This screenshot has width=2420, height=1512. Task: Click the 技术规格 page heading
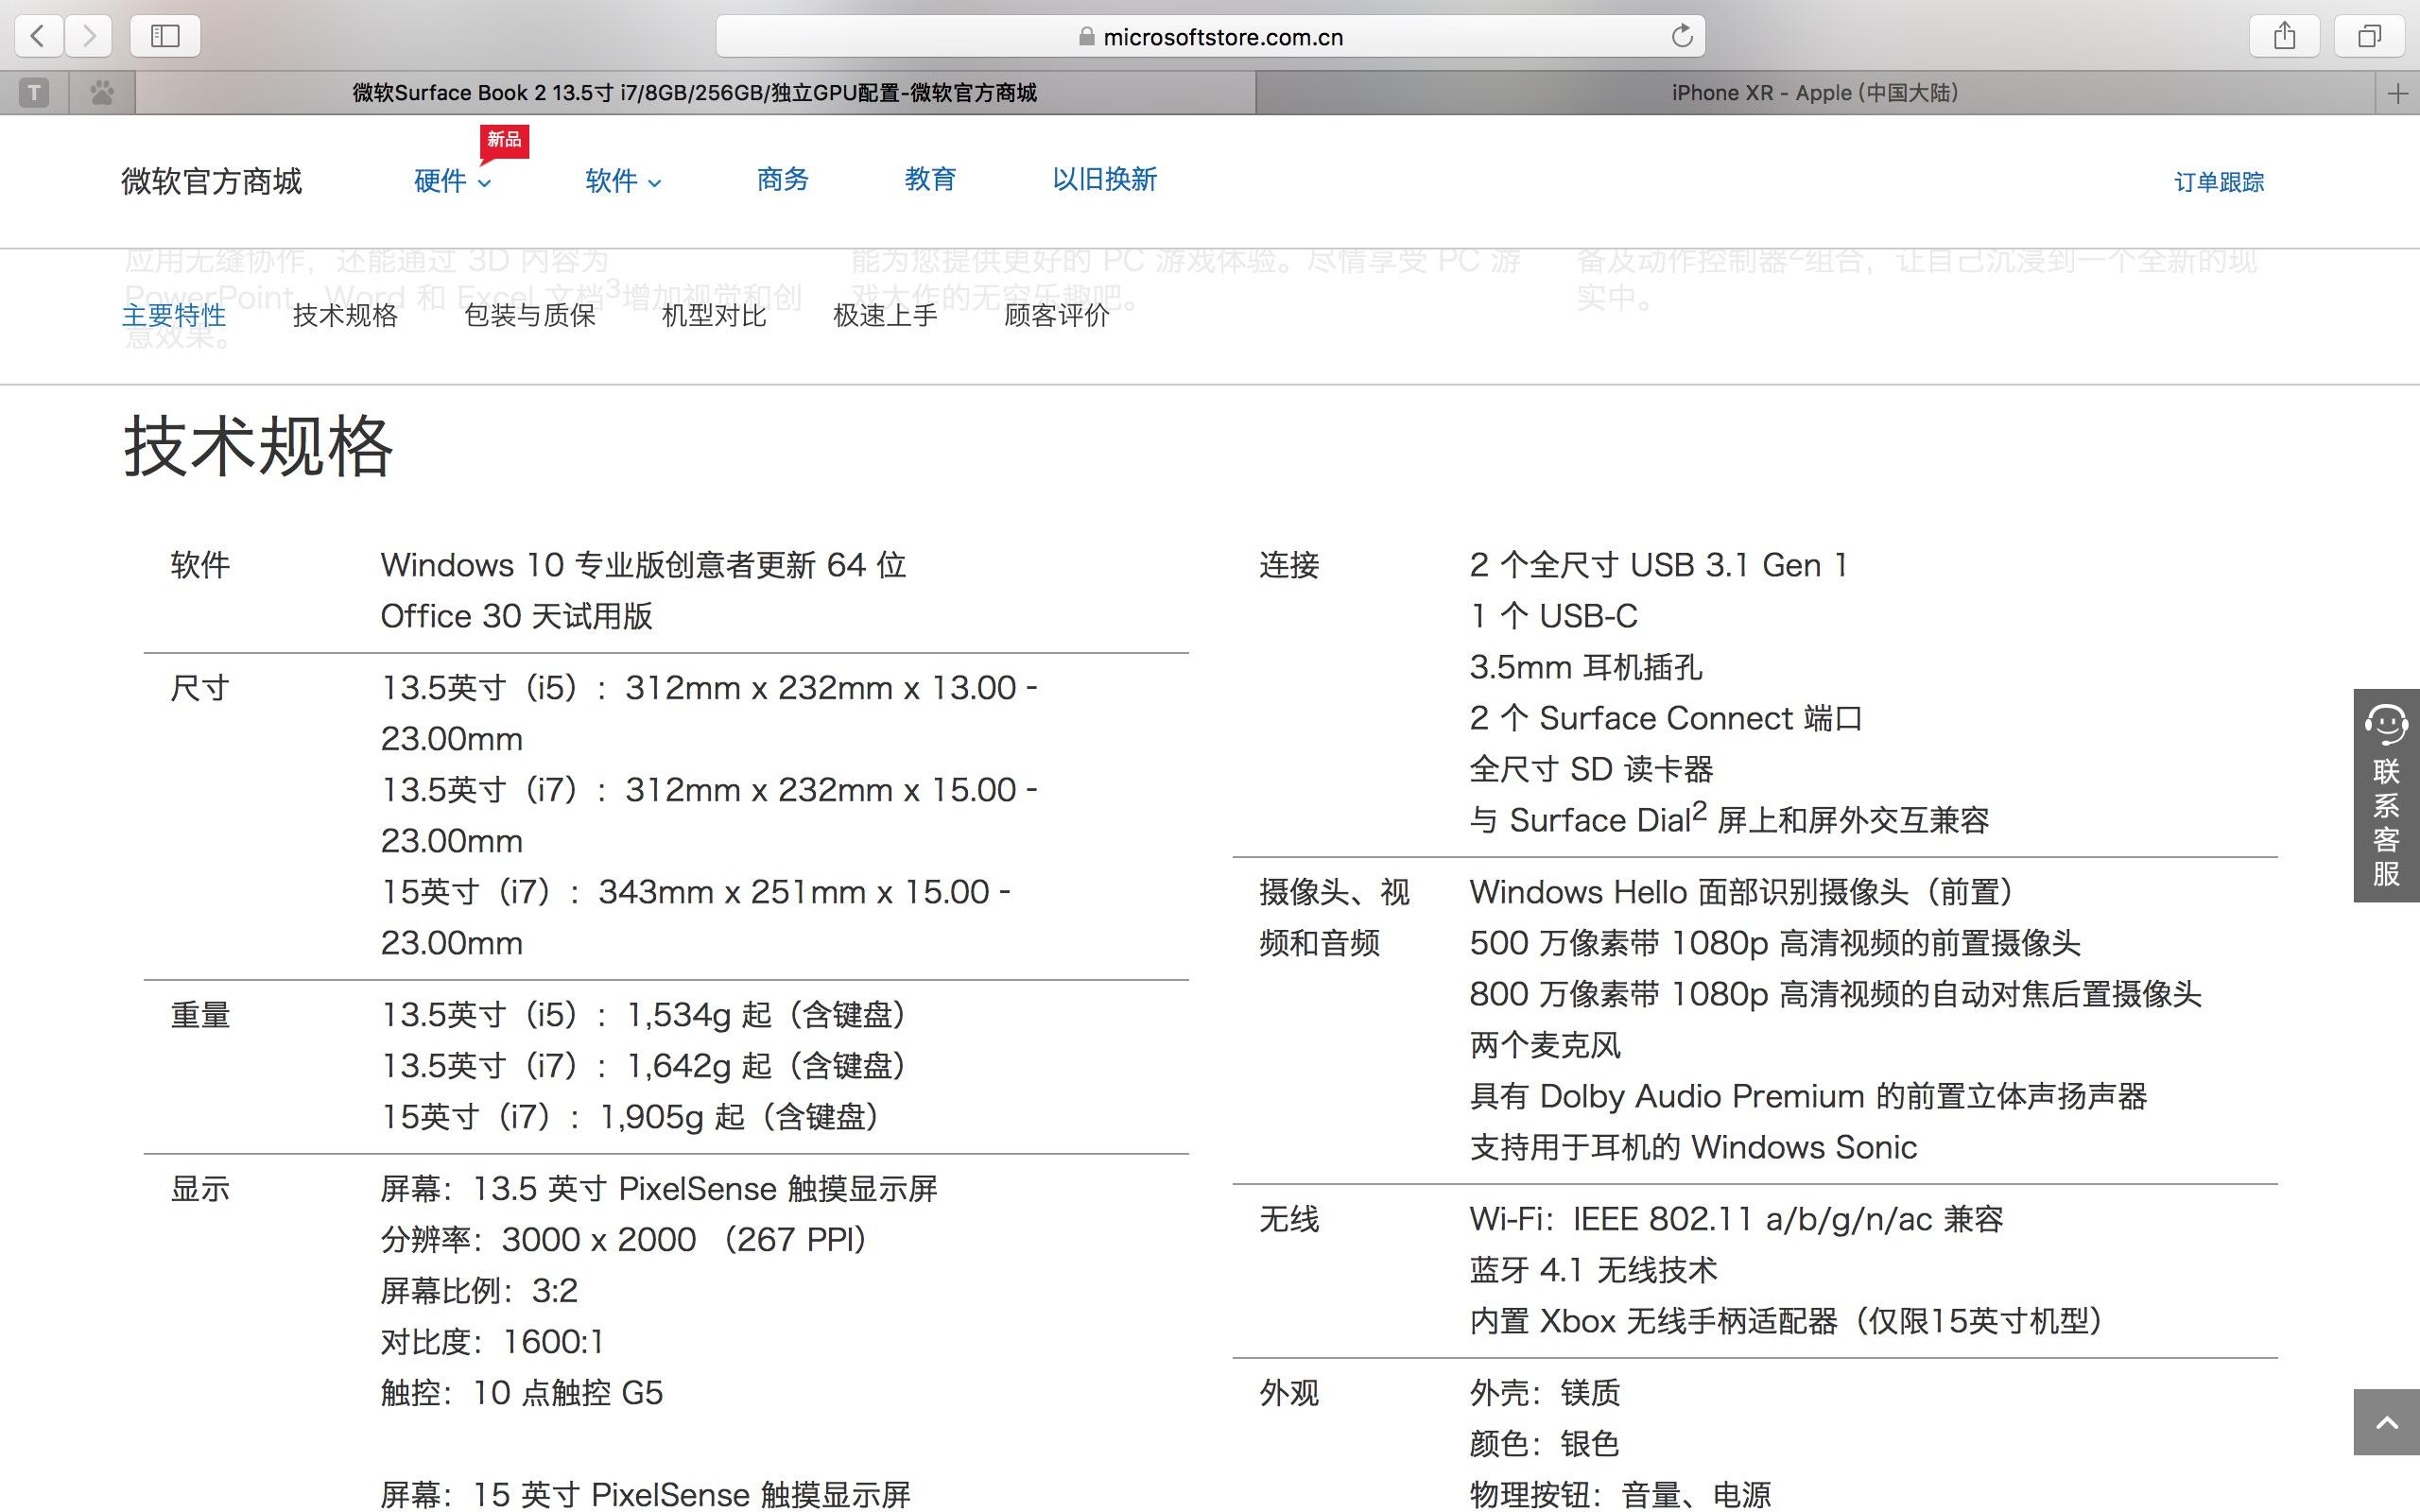pyautogui.click(x=258, y=446)
